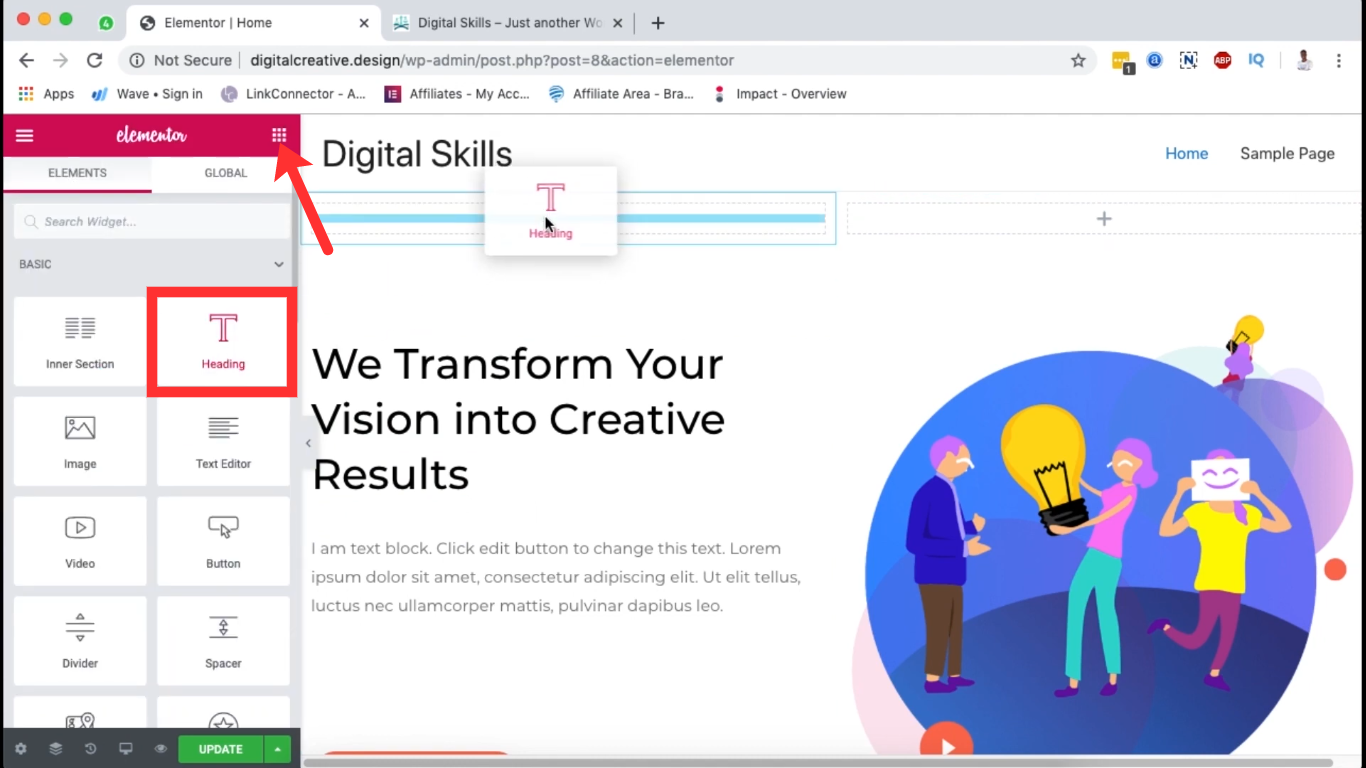Open a new browser tab
The image size is (1366, 768).
click(x=658, y=22)
